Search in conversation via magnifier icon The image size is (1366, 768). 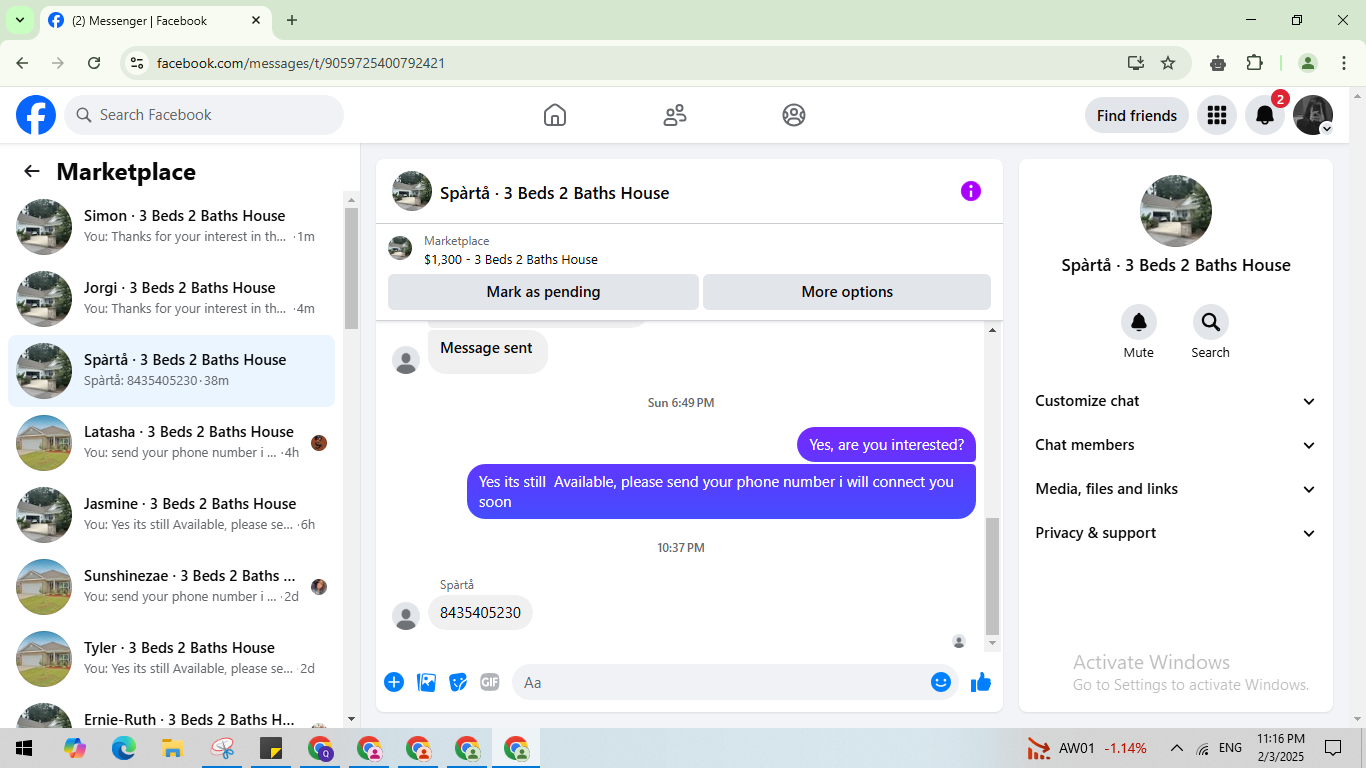pos(1211,322)
